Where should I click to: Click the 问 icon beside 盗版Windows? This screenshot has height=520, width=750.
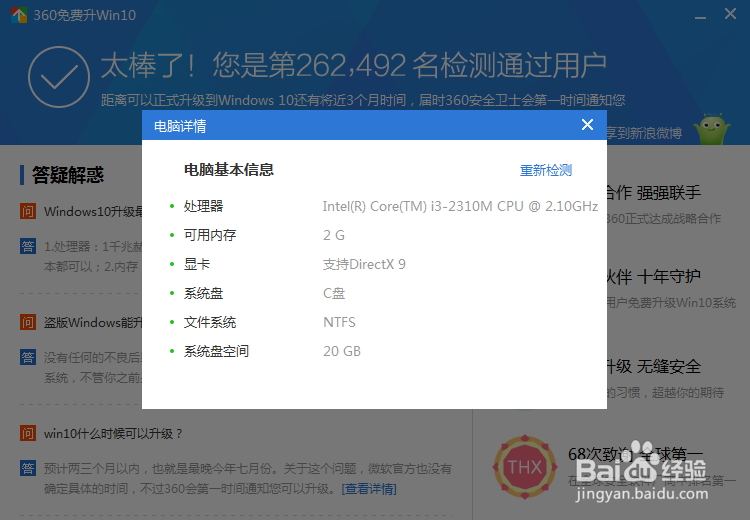[28, 322]
